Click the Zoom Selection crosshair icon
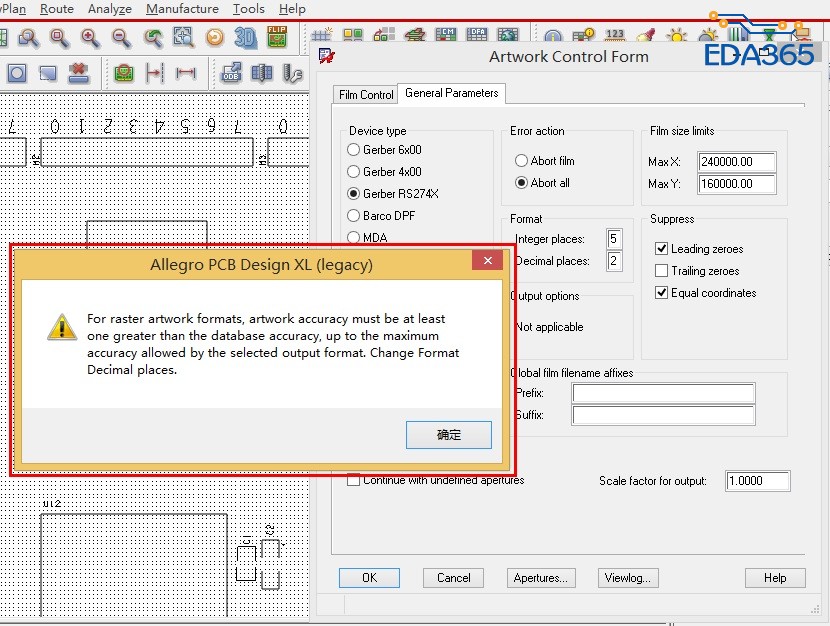This screenshot has height=626, width=830. pyautogui.click(x=184, y=37)
